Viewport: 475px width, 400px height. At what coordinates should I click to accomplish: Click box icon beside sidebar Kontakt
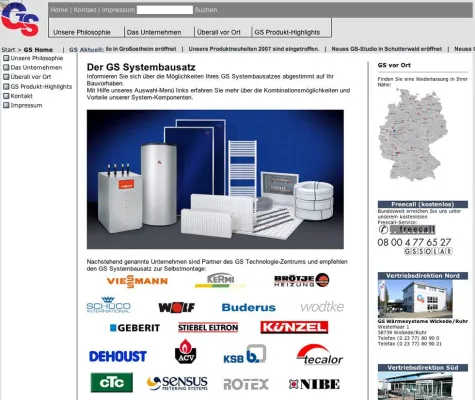pyautogui.click(x=6, y=96)
